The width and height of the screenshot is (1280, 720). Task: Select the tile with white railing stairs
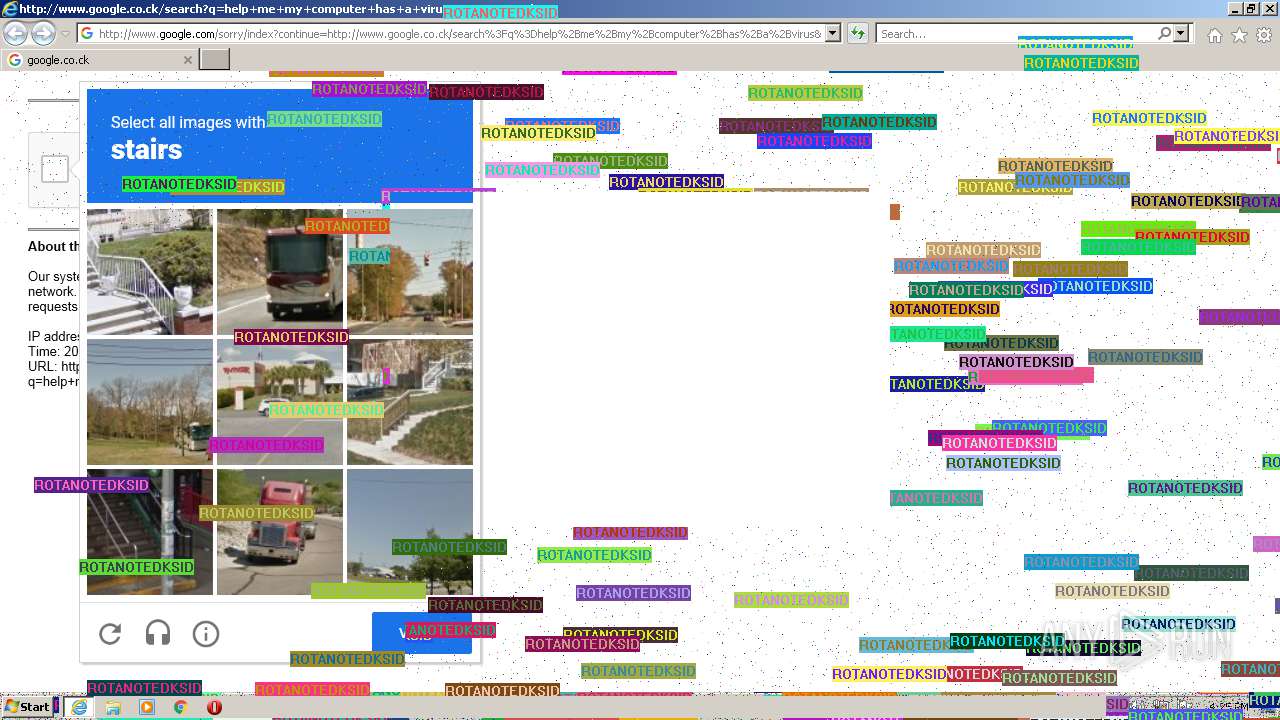pyautogui.click(x=150, y=272)
